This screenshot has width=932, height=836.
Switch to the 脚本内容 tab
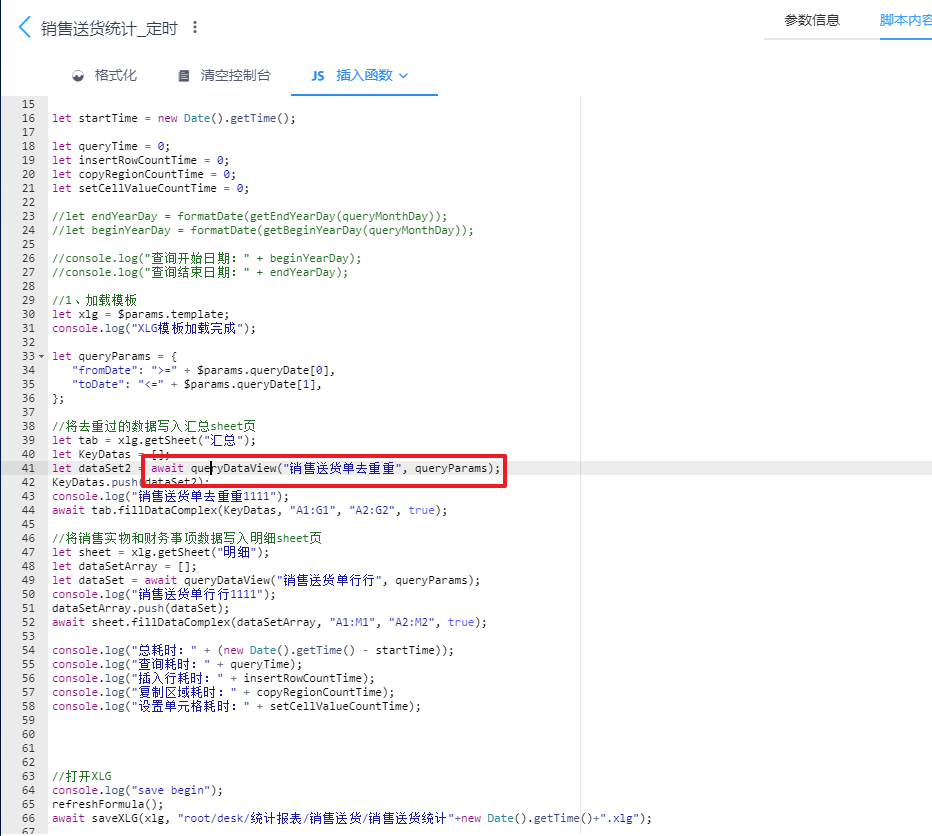[905, 20]
